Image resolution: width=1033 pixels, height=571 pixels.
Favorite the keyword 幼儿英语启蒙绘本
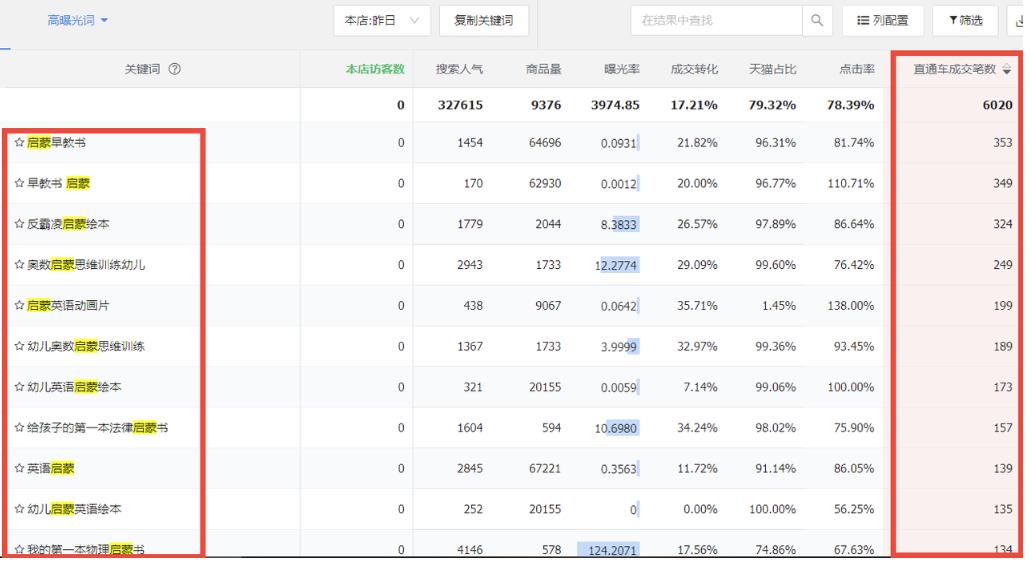(x=19, y=387)
